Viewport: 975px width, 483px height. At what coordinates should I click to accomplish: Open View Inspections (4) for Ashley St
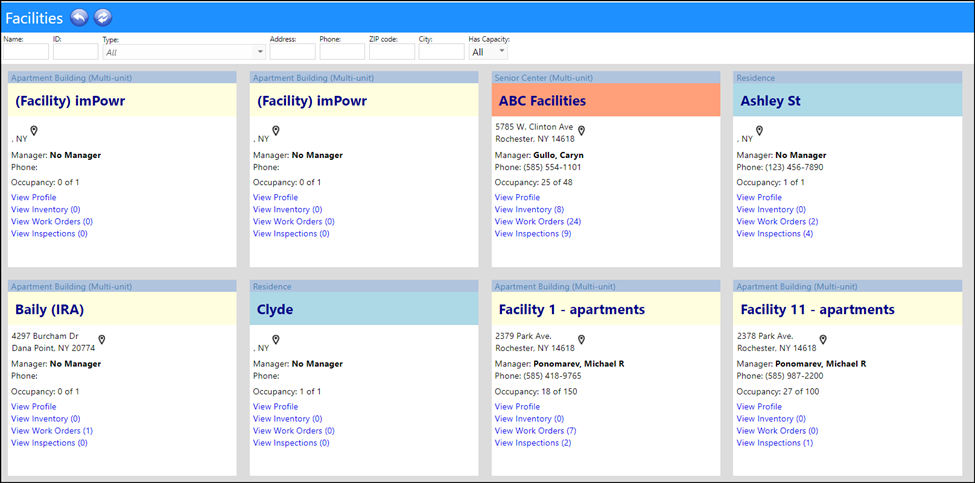775,234
